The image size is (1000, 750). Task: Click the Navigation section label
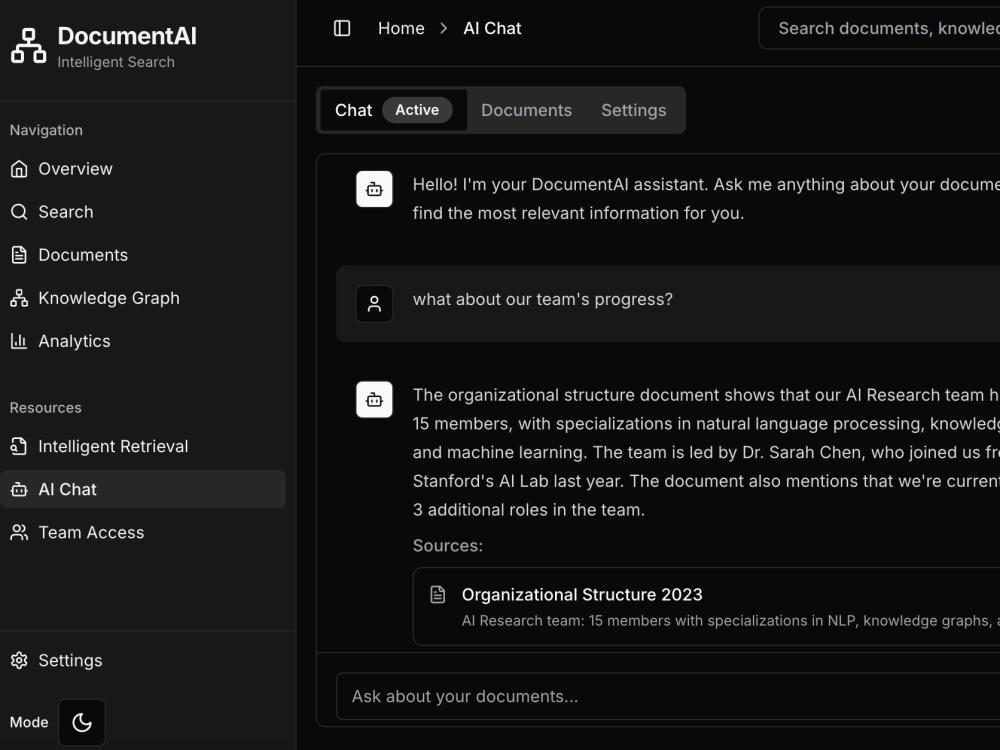[46, 130]
